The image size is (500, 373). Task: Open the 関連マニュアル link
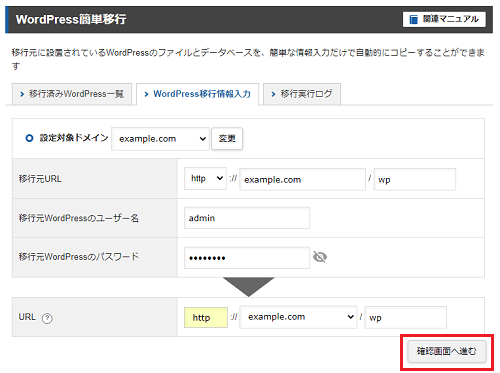(x=444, y=19)
